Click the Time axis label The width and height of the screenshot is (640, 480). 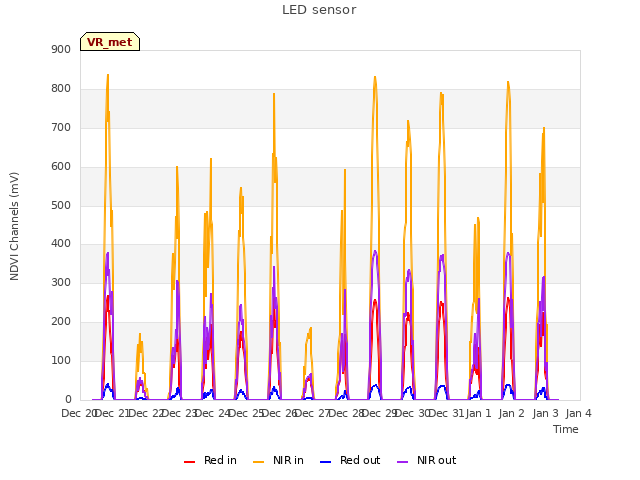[566, 429]
